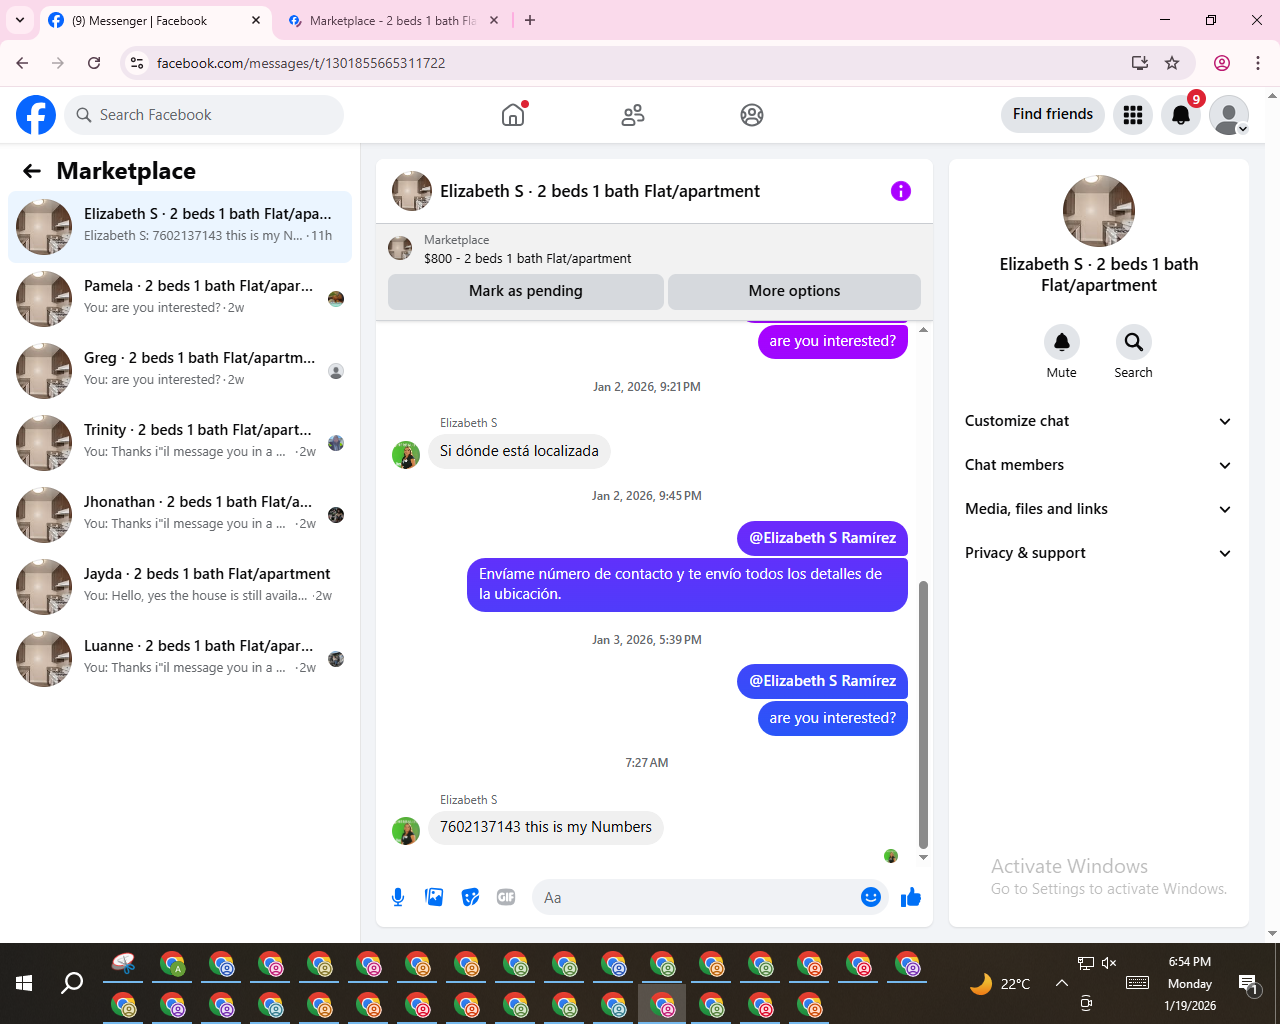This screenshot has height=1024, width=1280.
Task: Show hidden system tray icons chevron
Action: coord(1062,983)
